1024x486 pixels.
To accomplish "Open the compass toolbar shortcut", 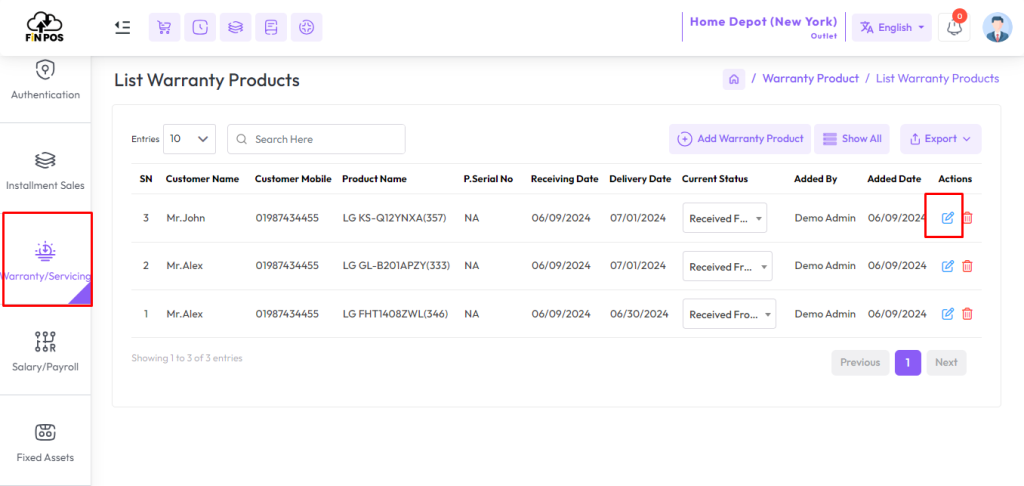I will tap(306, 27).
